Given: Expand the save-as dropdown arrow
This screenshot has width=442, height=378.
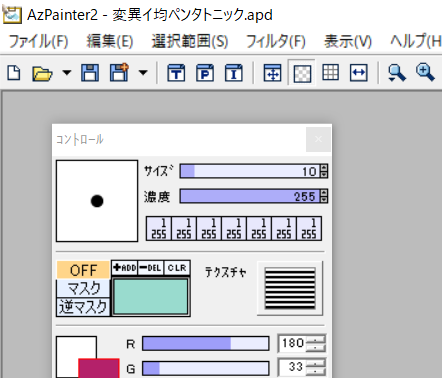Looking at the screenshot, I should [x=143, y=72].
